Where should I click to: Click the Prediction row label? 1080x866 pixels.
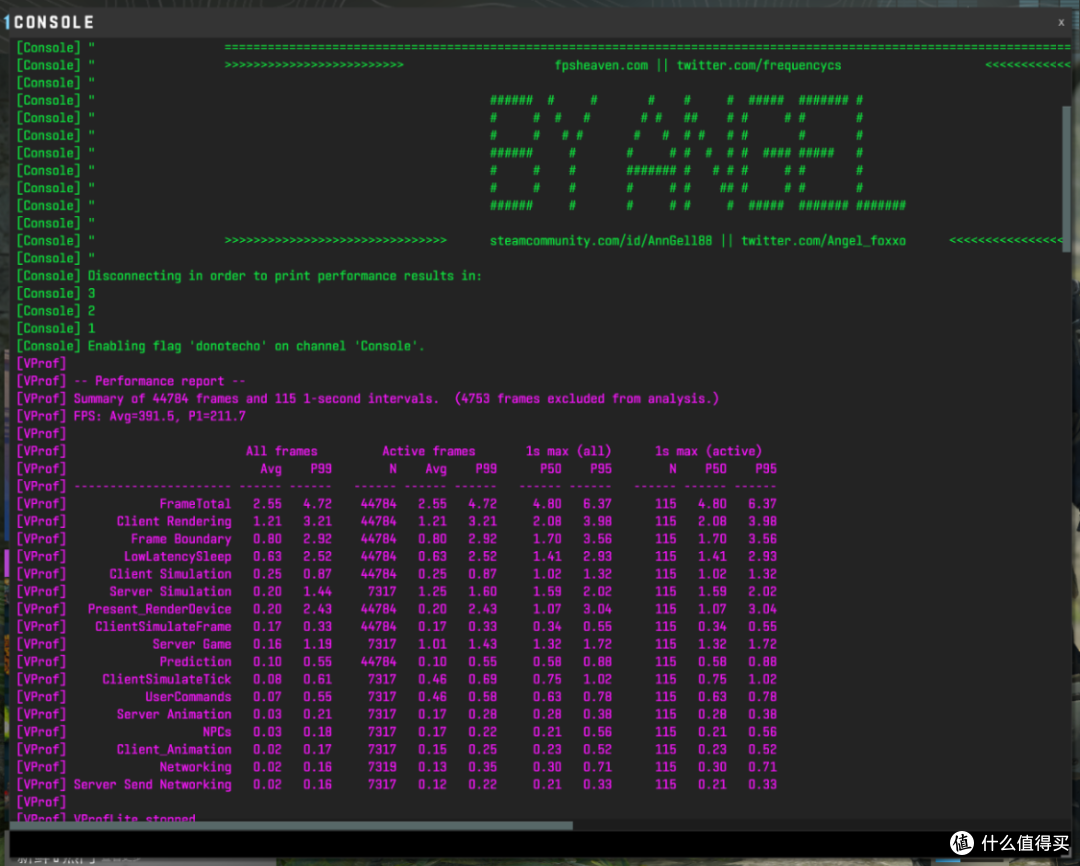click(195, 661)
